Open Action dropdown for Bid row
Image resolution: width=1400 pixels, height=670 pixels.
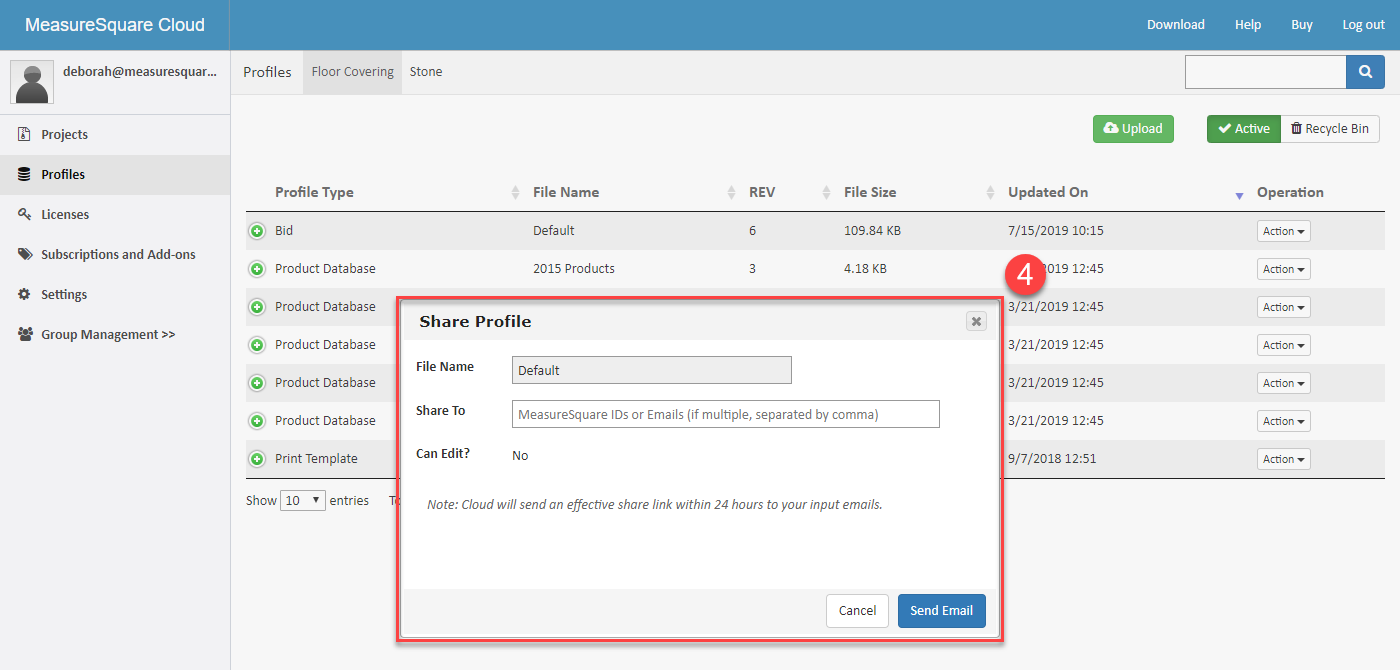pyautogui.click(x=1284, y=231)
